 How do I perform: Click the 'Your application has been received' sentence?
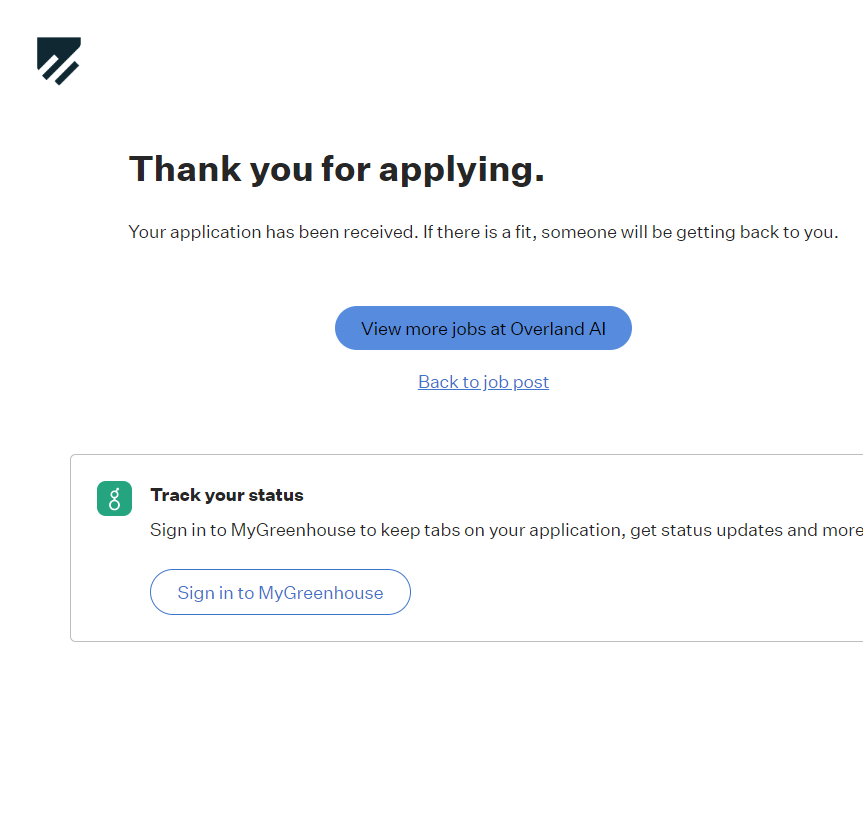tap(272, 233)
